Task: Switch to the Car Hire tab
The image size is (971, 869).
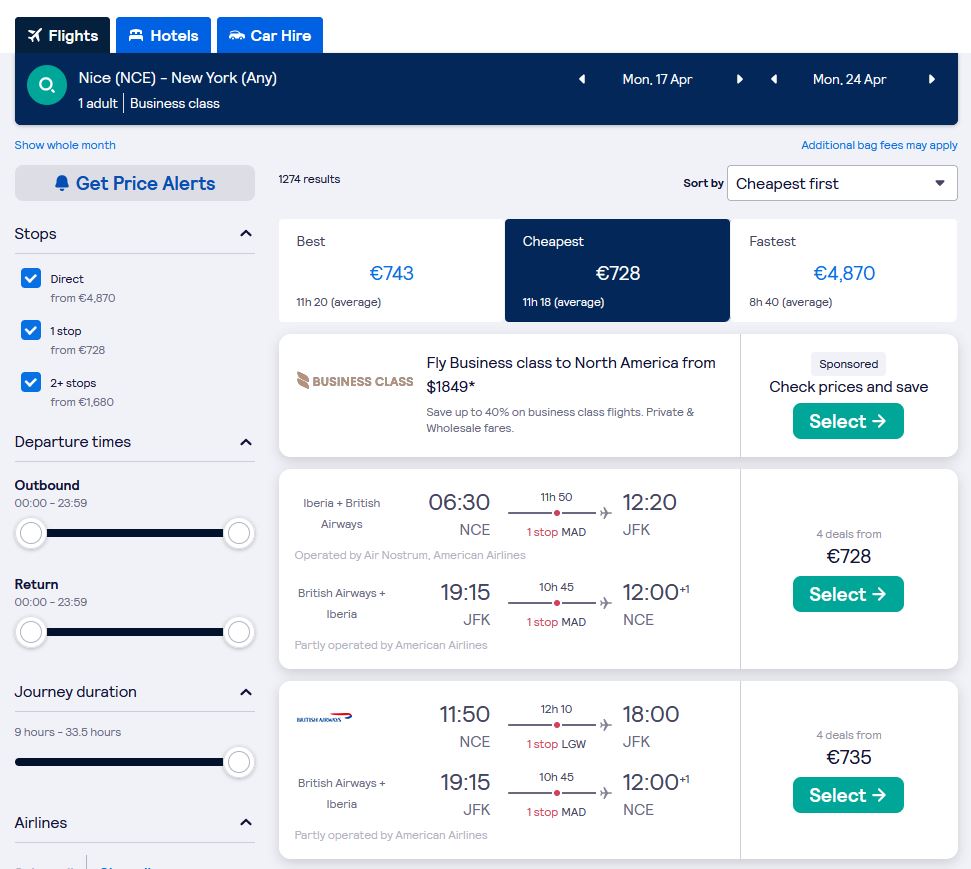Action: (270, 35)
